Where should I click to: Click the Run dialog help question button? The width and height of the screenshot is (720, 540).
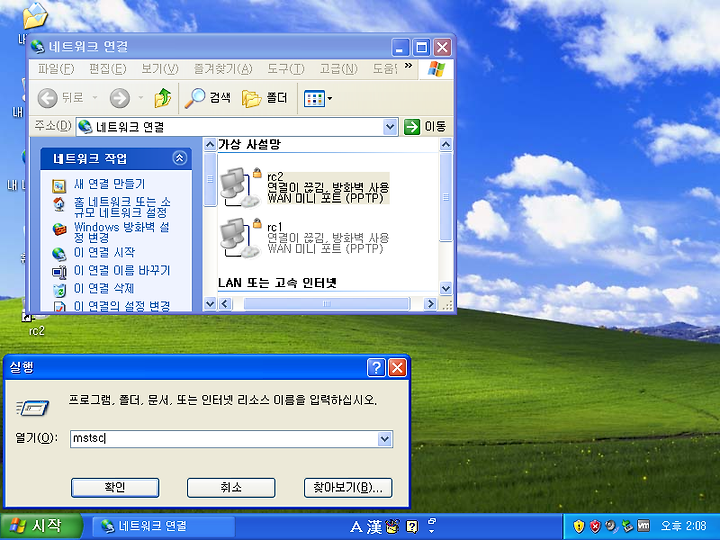click(x=376, y=367)
